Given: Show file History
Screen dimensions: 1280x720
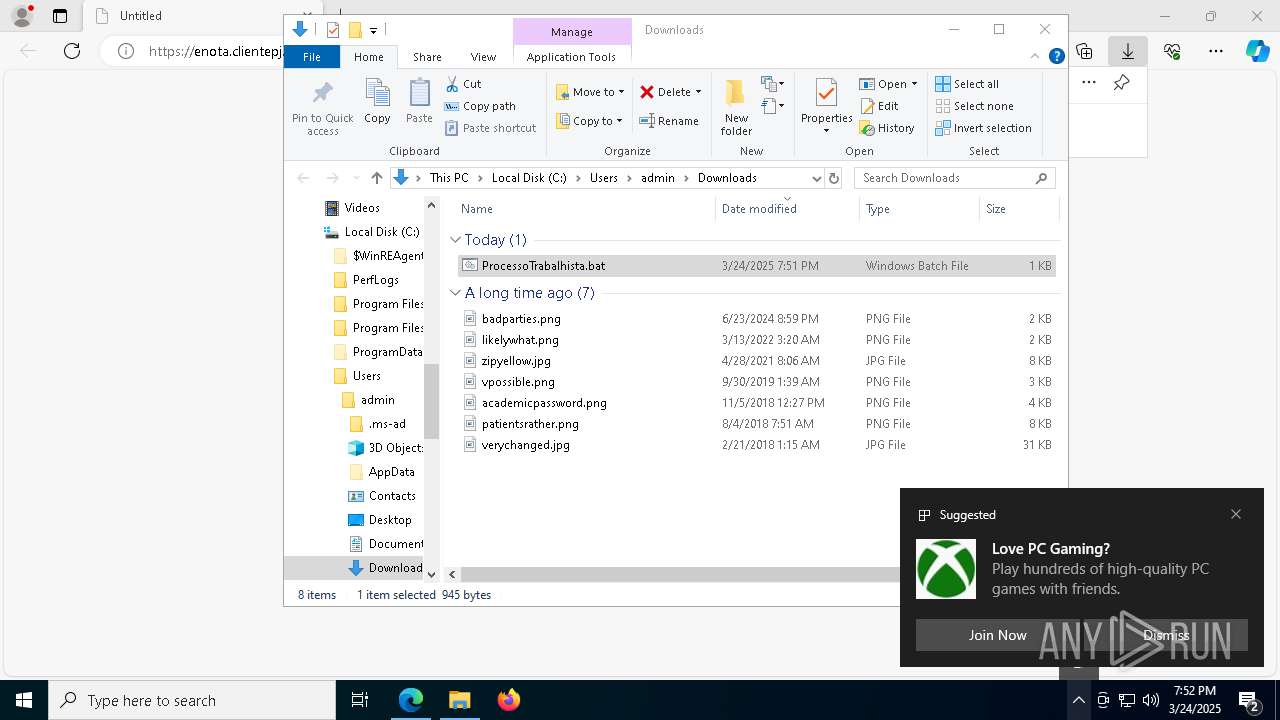Looking at the screenshot, I should 887,128.
